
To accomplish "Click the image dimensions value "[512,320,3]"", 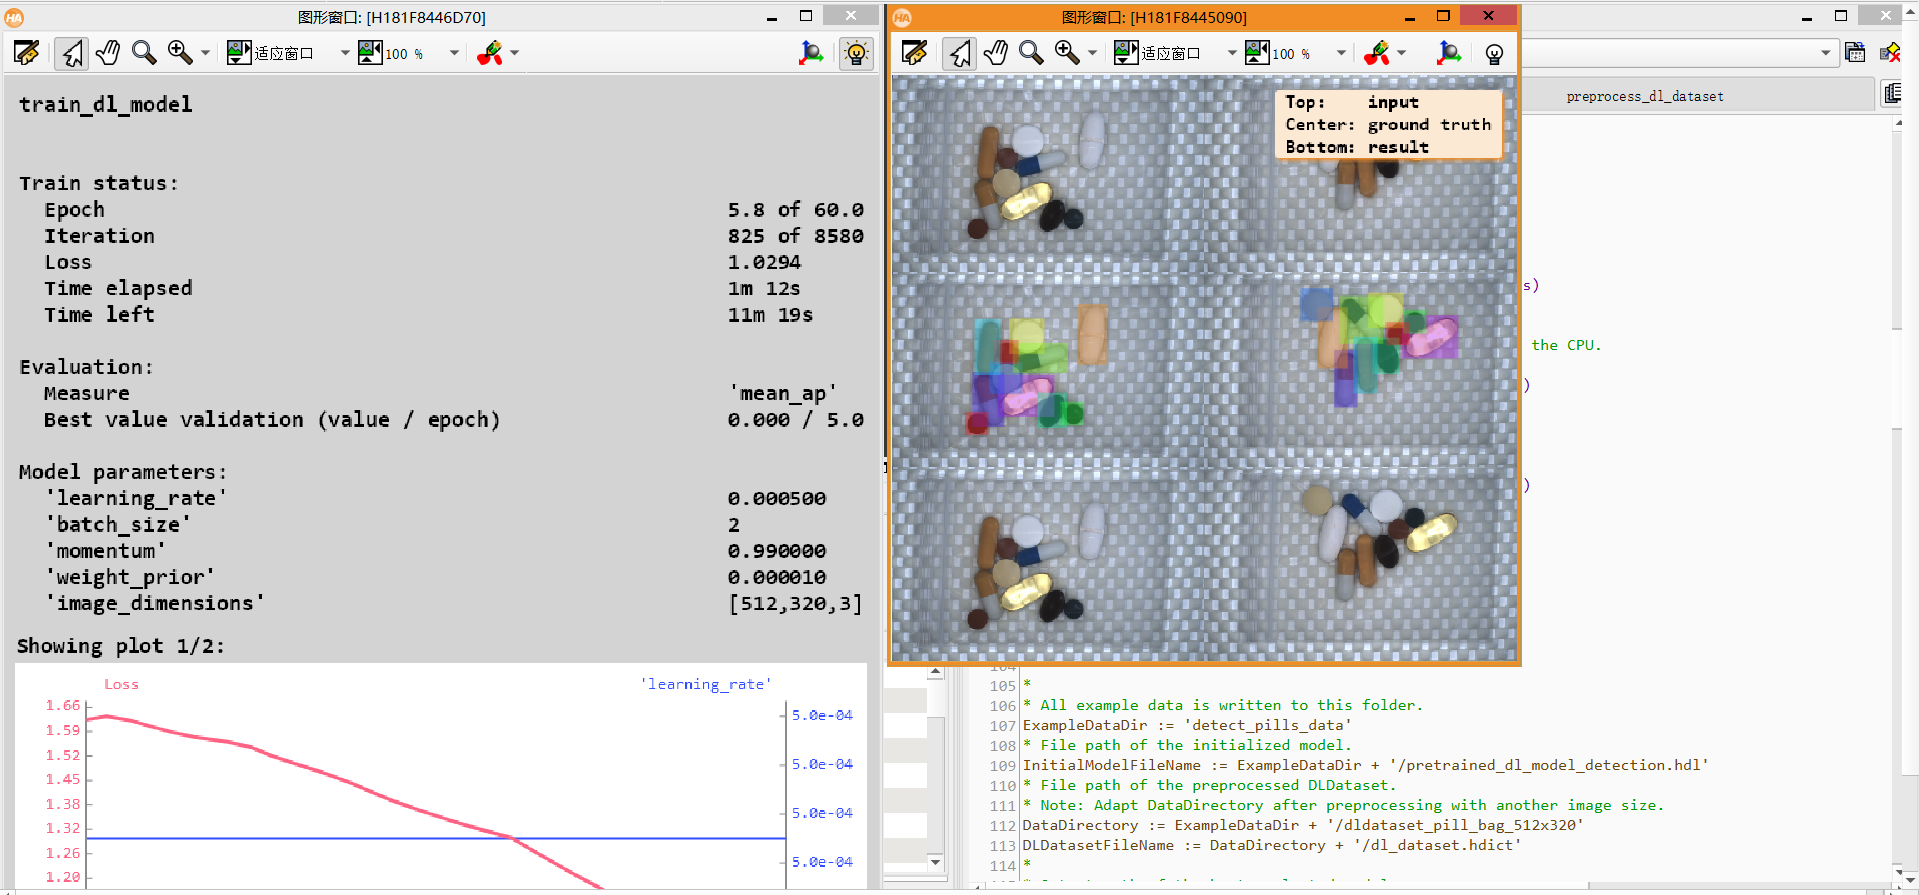I will (795, 604).
